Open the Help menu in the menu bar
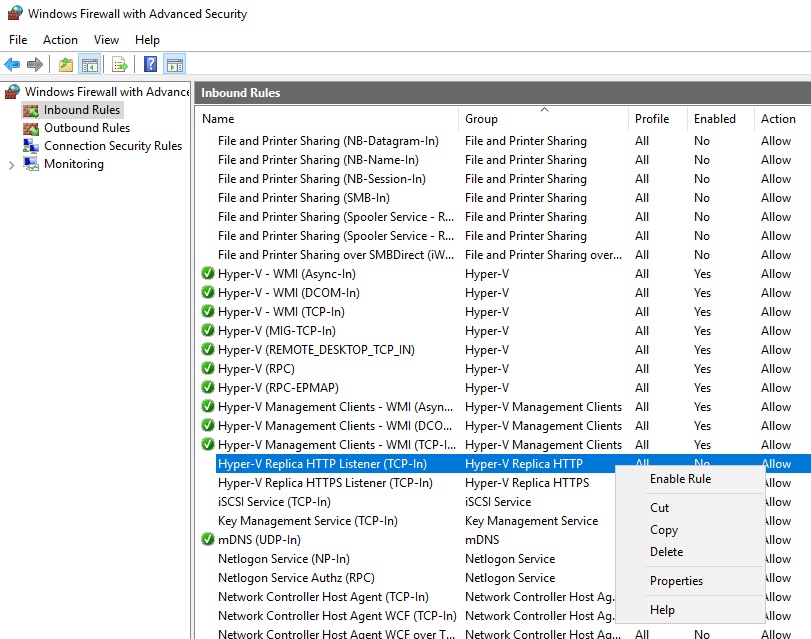Screen dimensions: 811x639 pyautogui.click(x=147, y=40)
